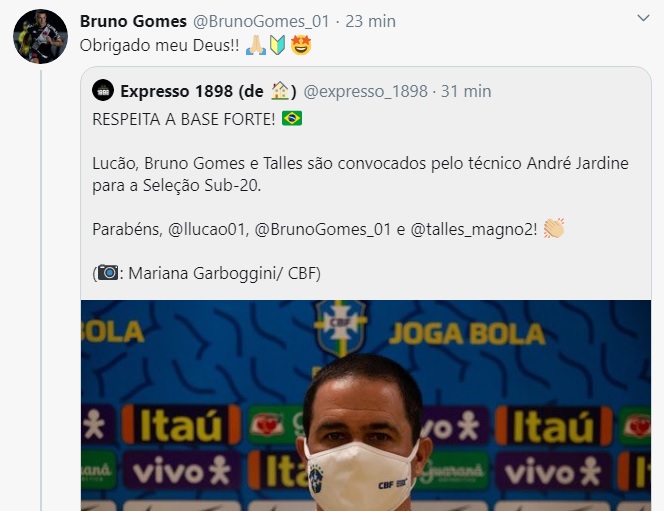Click the Brazil flag emoji
The height and width of the screenshot is (511, 664).
click(x=292, y=119)
